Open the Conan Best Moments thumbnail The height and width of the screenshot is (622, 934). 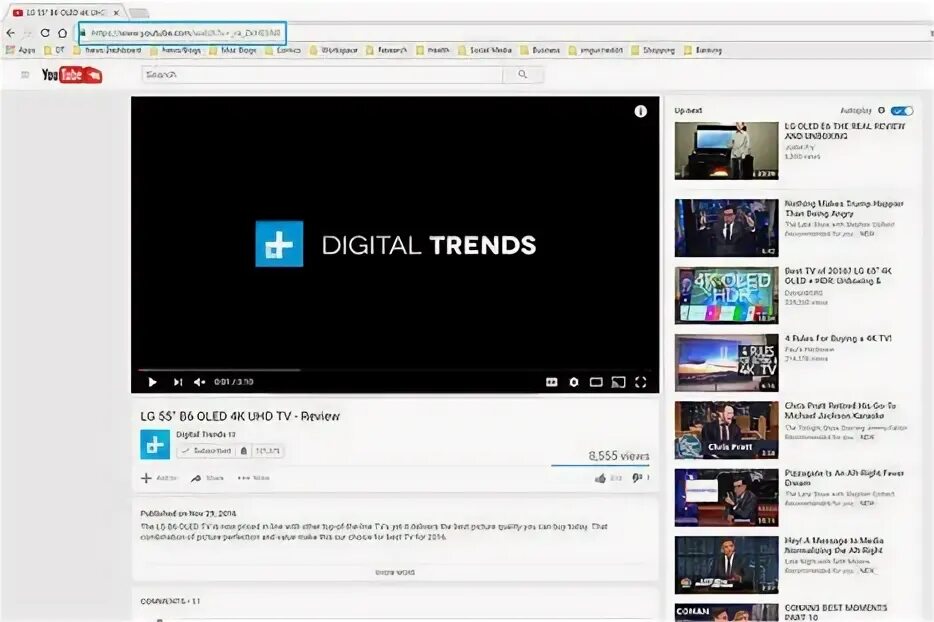pos(726,612)
